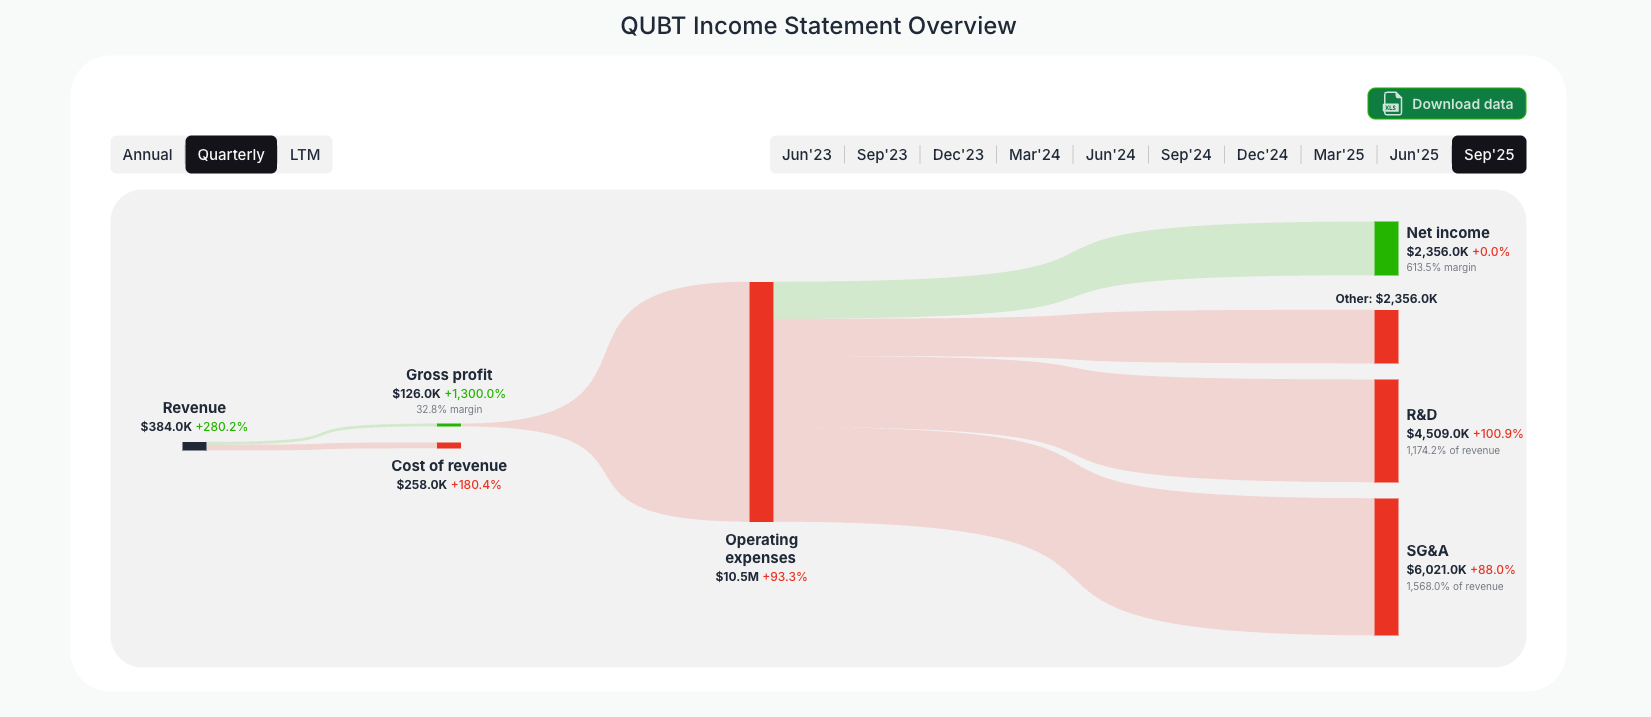Click the CSV file icon on Download data button
The width and height of the screenshot is (1651, 717).
click(x=1391, y=103)
